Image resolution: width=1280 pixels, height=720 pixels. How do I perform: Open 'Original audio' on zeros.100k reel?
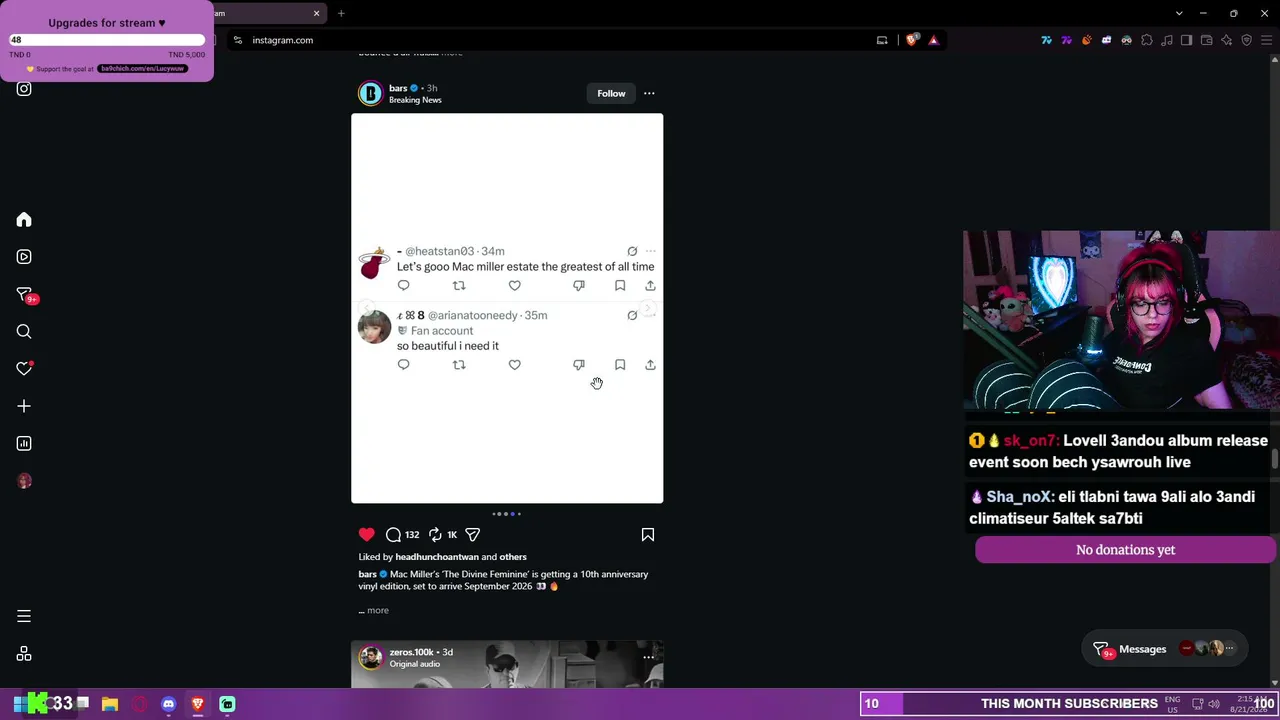click(415, 664)
